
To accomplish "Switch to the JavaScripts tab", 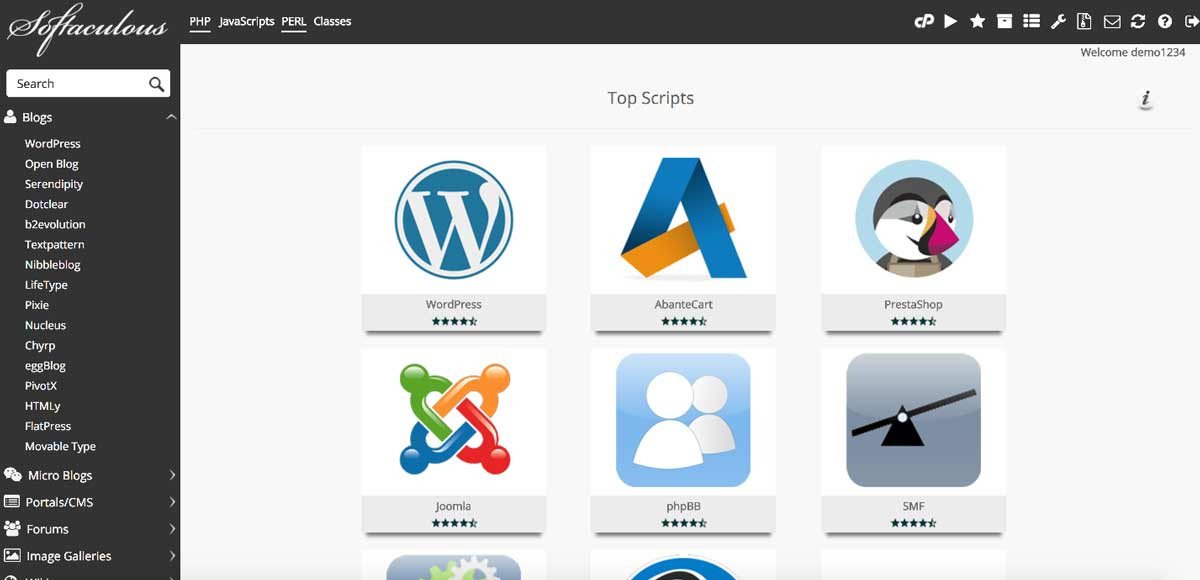I will coord(246,21).
